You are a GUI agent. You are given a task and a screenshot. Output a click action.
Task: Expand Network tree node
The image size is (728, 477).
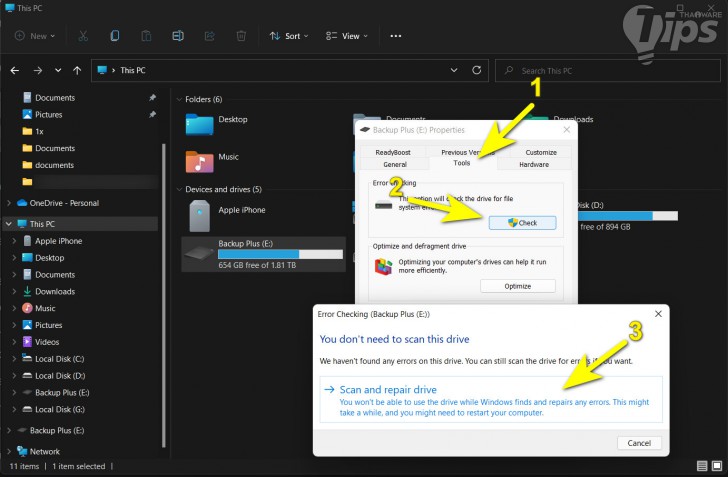(9, 451)
